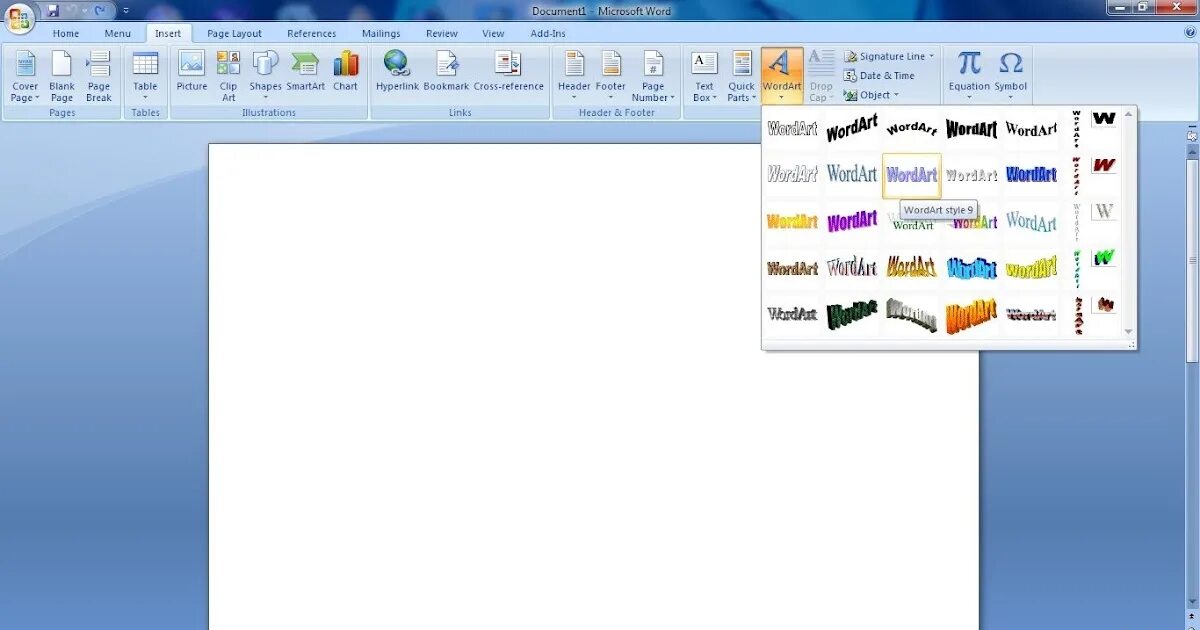Open the Table dropdown
Viewport: 1200px width, 630px height.
(x=145, y=76)
